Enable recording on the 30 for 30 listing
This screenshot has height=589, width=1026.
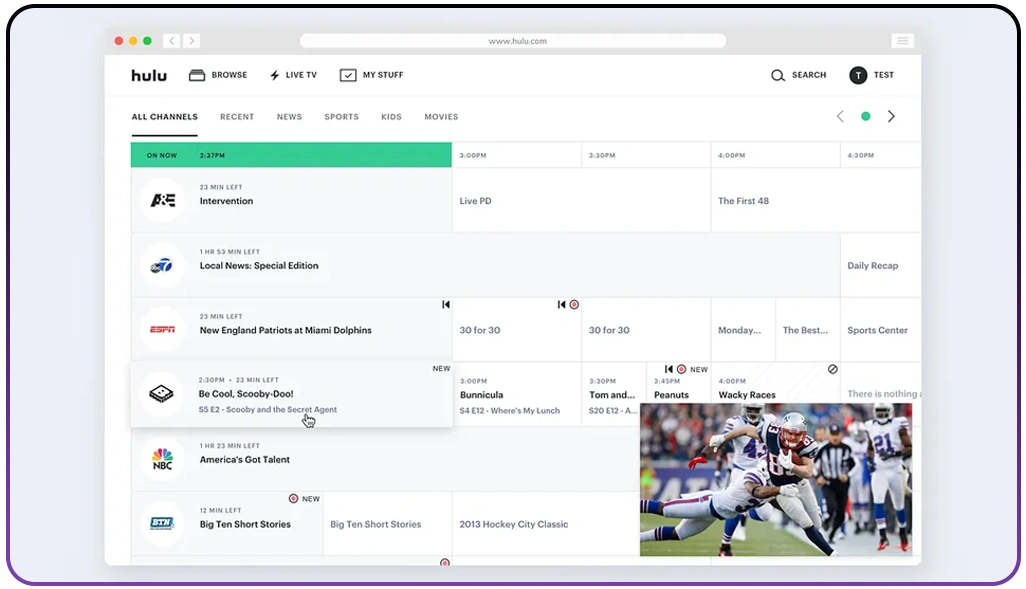click(x=573, y=304)
